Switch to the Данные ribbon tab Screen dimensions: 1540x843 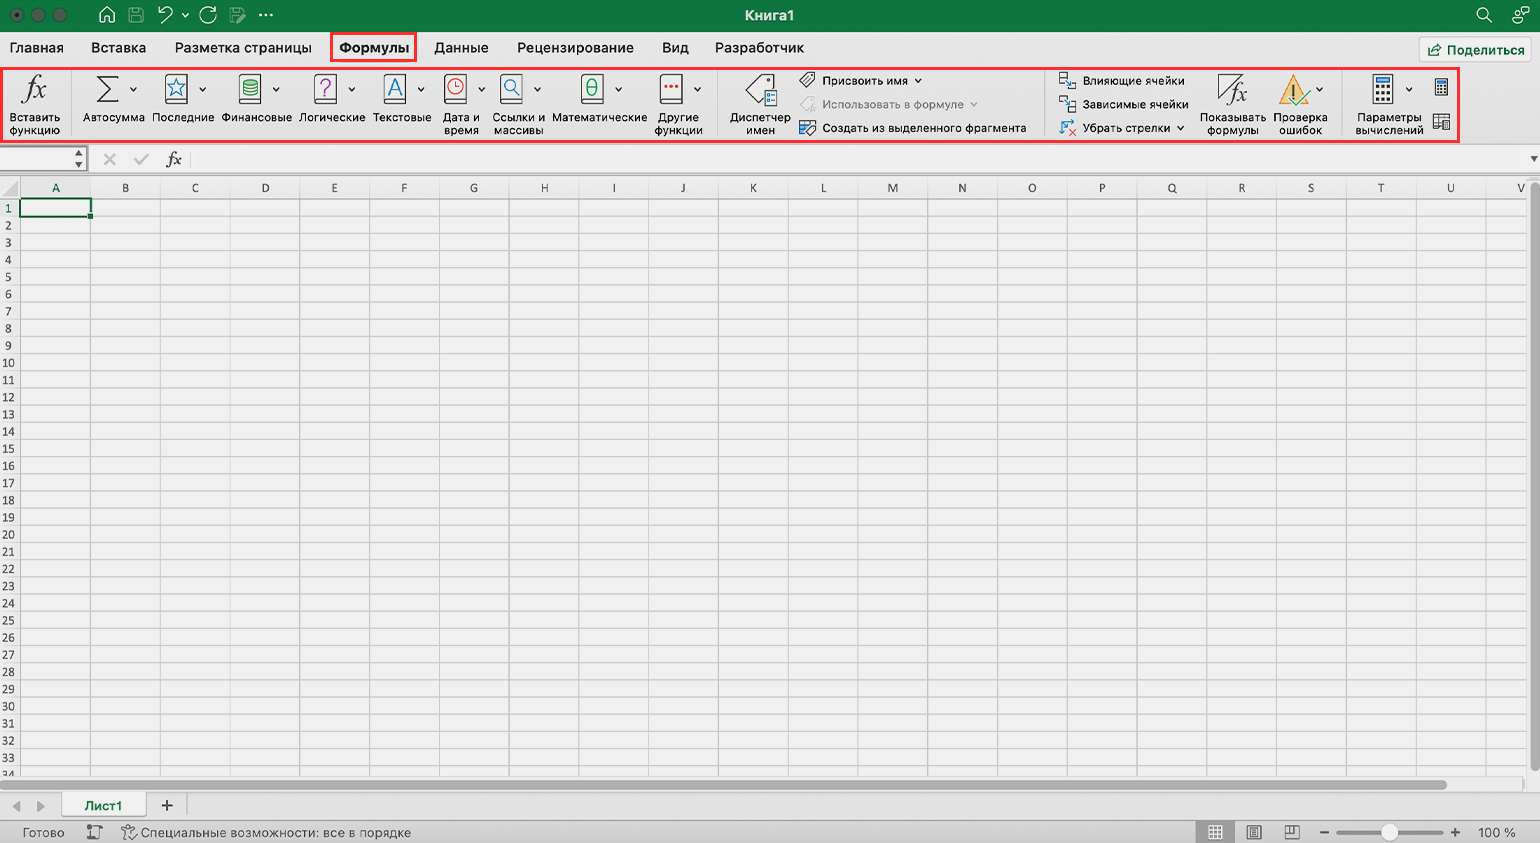(461, 48)
